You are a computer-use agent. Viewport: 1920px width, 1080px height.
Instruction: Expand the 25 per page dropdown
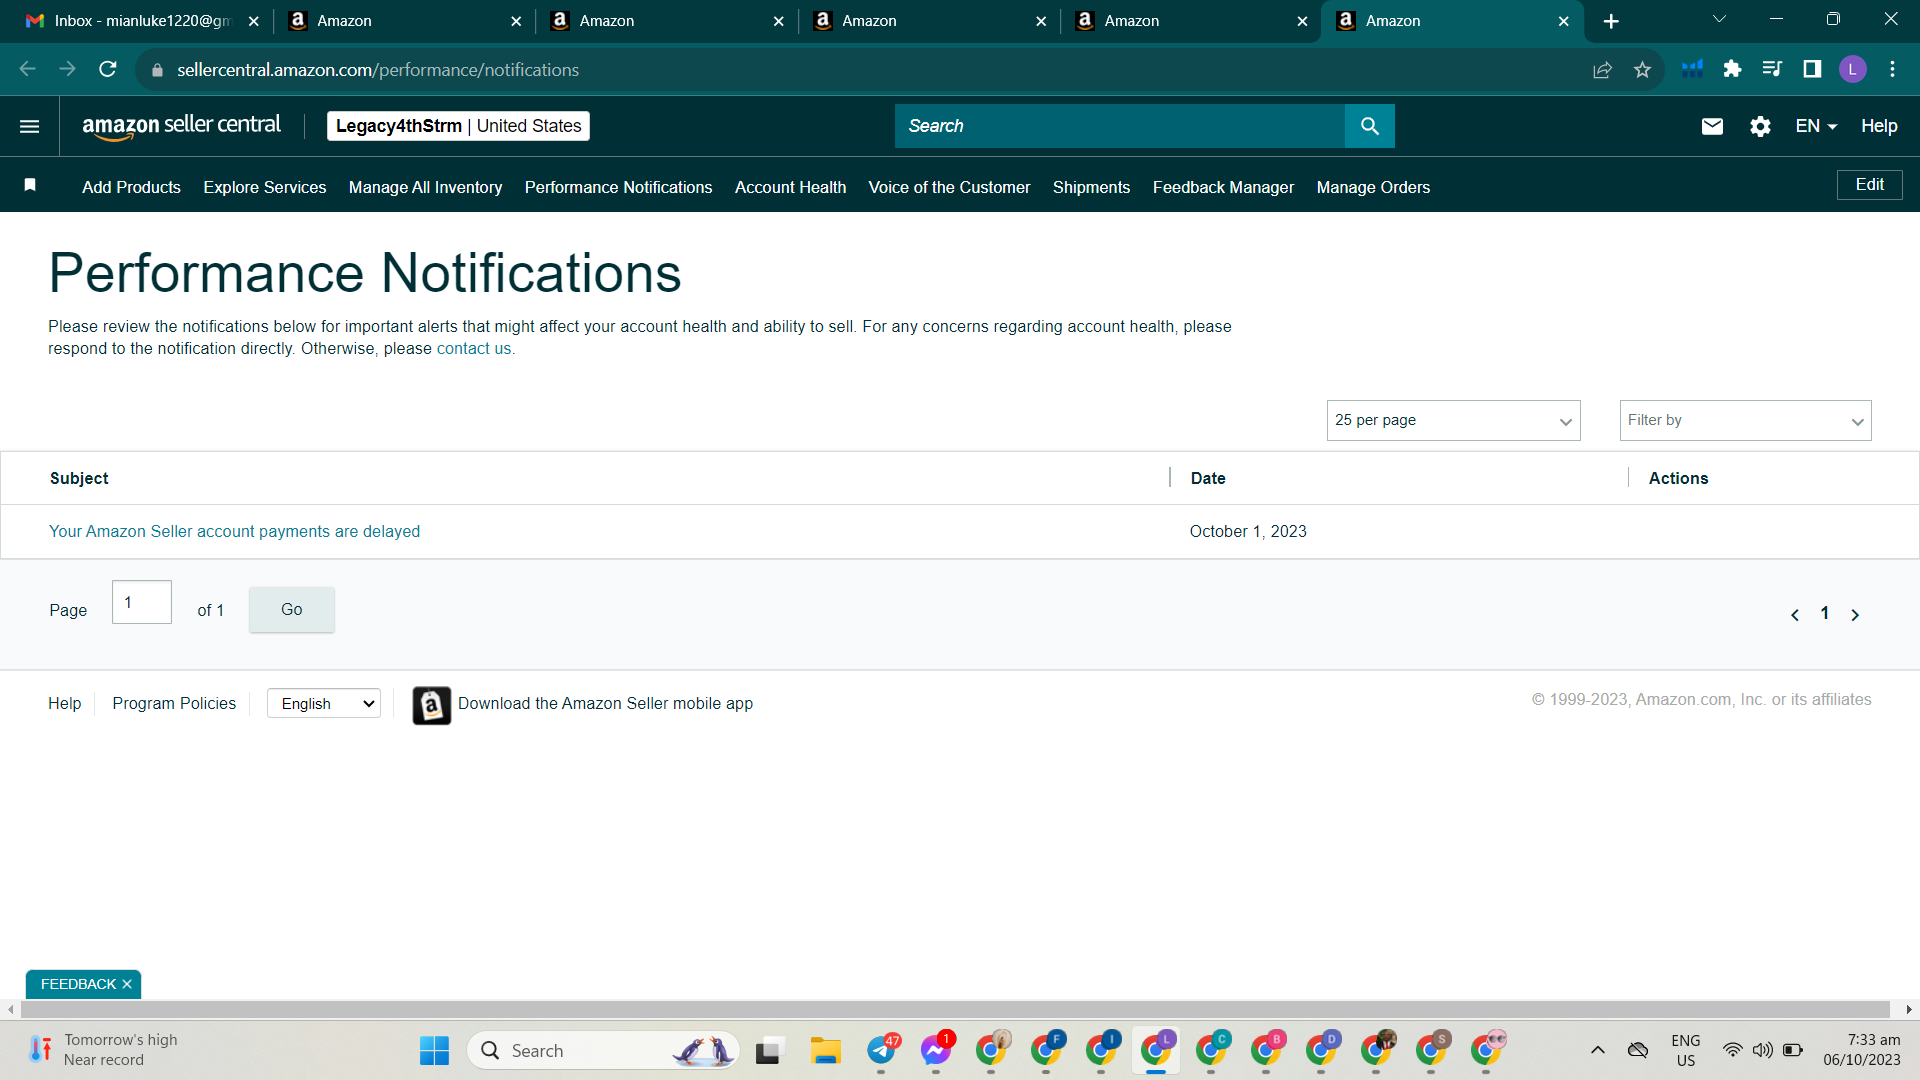point(1453,421)
